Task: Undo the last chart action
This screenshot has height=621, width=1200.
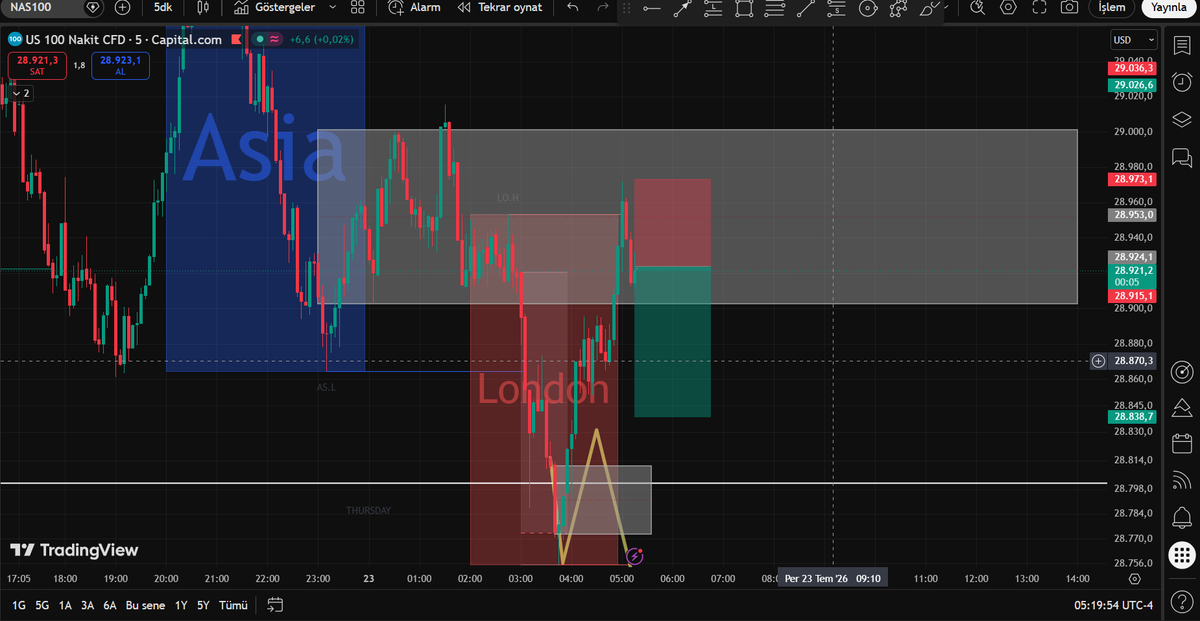Action: click(x=572, y=7)
